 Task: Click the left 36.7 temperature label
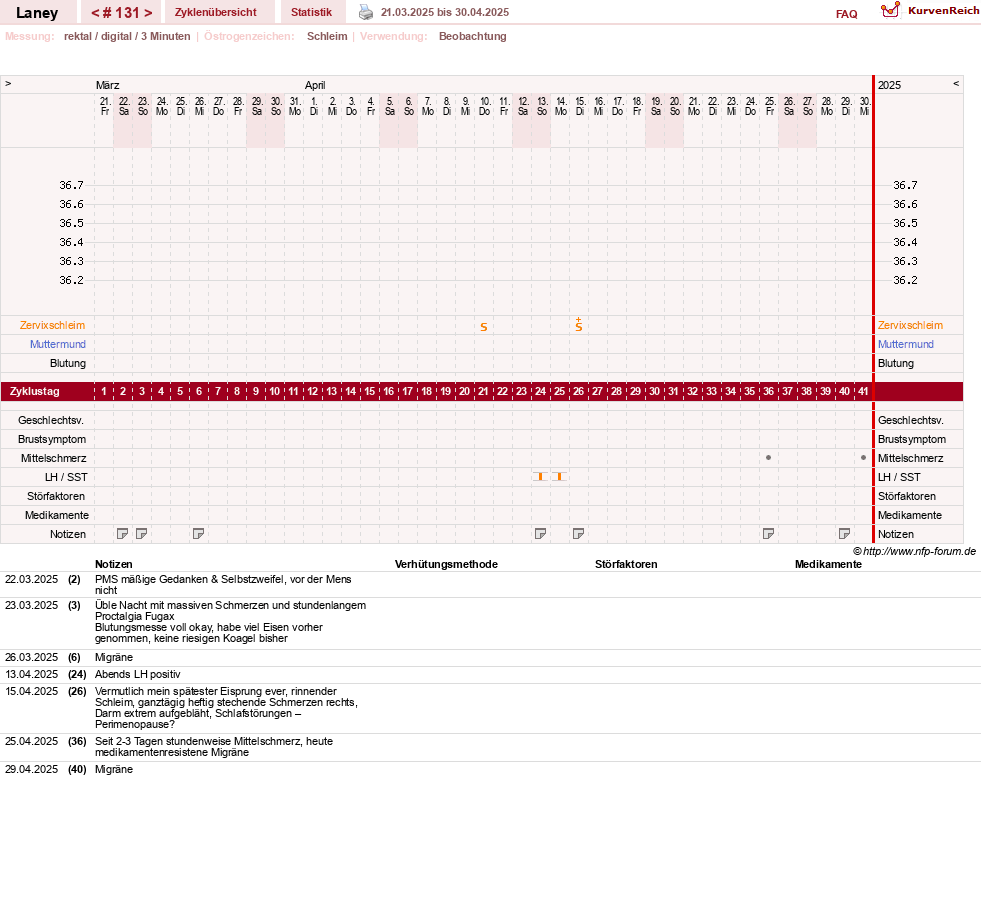click(x=71, y=185)
